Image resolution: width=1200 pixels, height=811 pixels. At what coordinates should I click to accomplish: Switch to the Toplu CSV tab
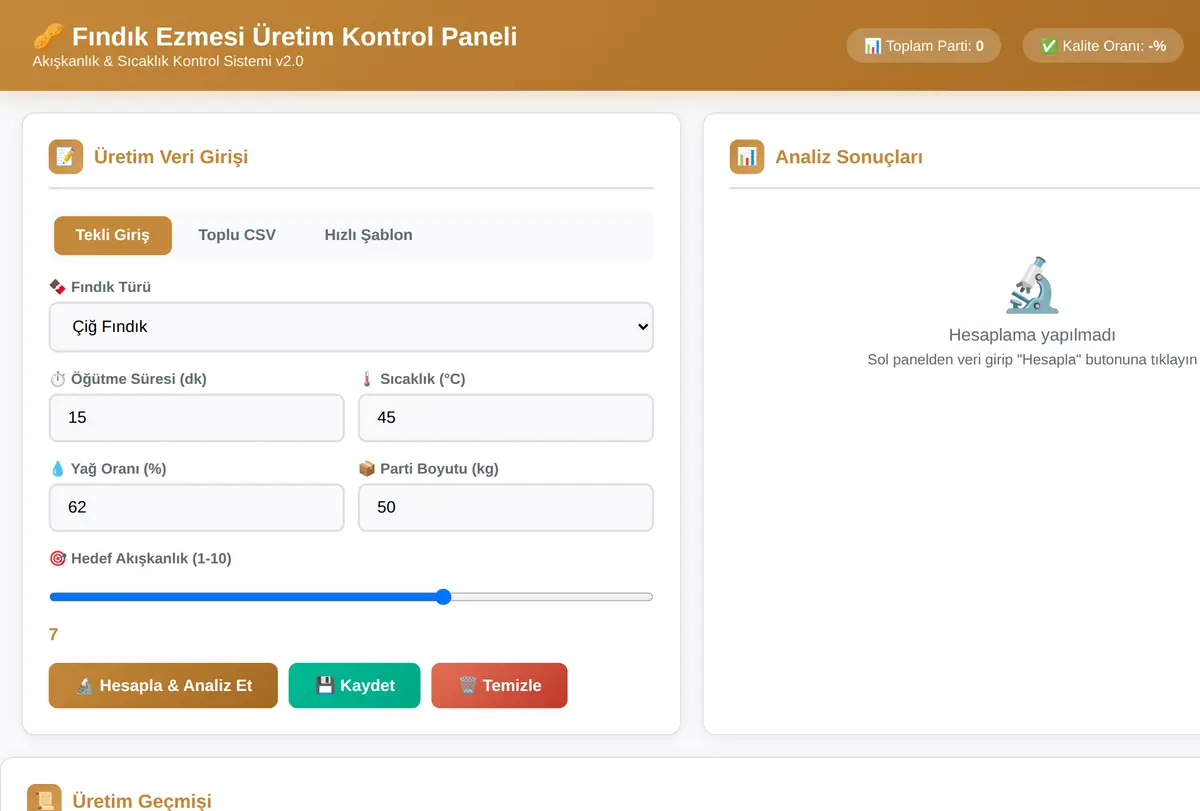(237, 235)
